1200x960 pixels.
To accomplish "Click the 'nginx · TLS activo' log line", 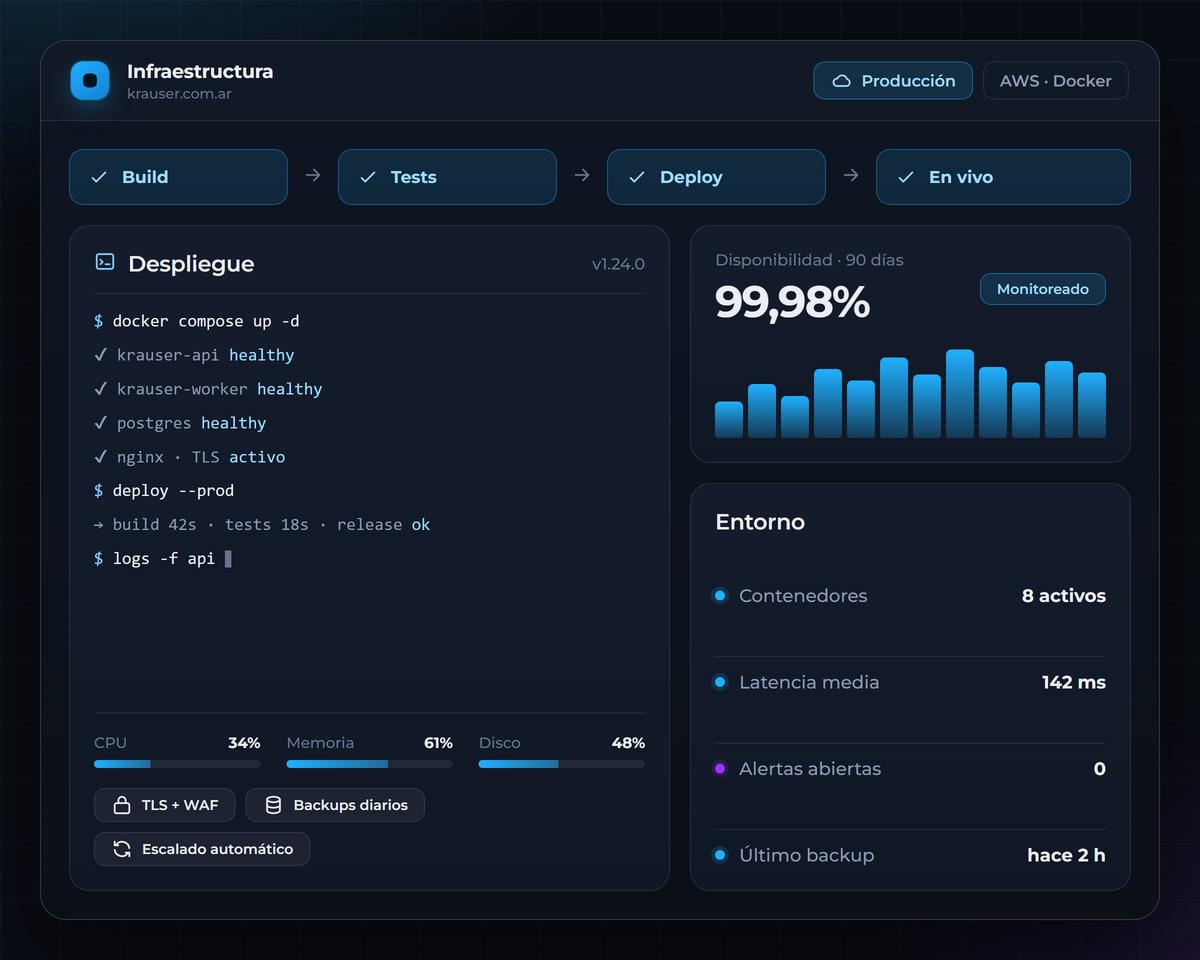I will click(190, 457).
